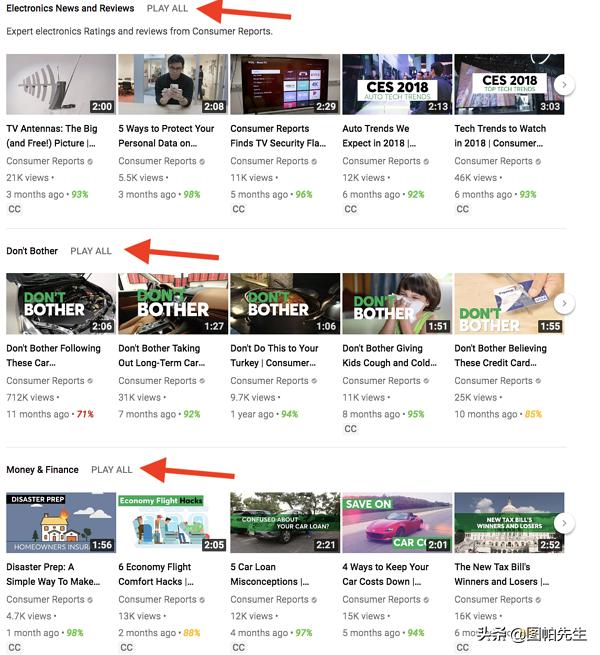Play all Don't Bother videos
600x655 pixels.
(x=91, y=251)
